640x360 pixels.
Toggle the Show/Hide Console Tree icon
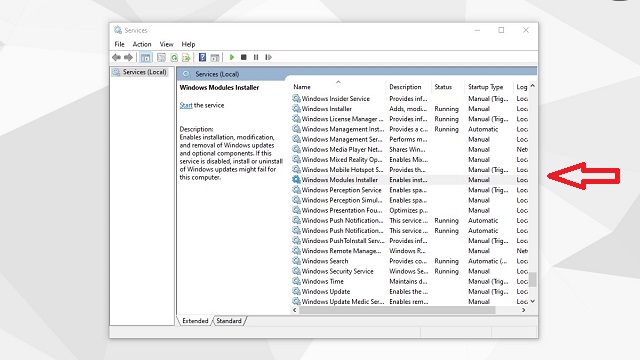tap(145, 58)
